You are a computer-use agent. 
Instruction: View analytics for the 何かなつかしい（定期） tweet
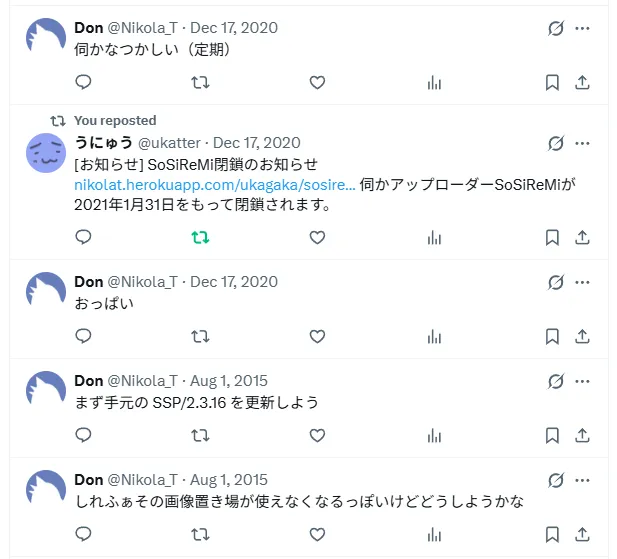(434, 83)
